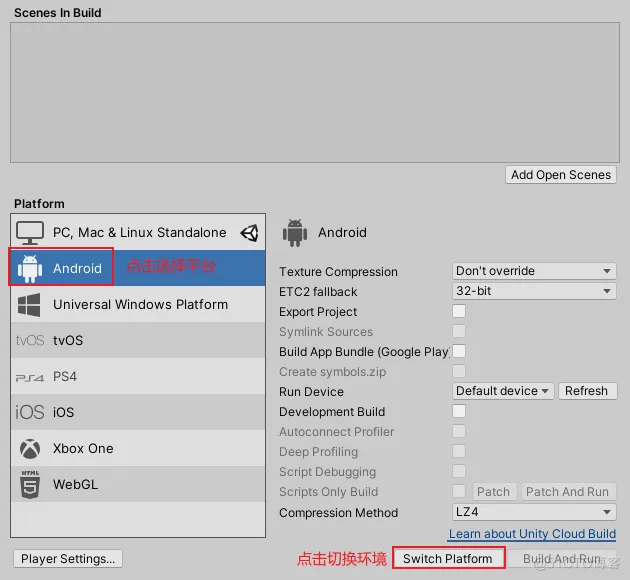
Task: Select the iOS platform row
Action: [138, 412]
